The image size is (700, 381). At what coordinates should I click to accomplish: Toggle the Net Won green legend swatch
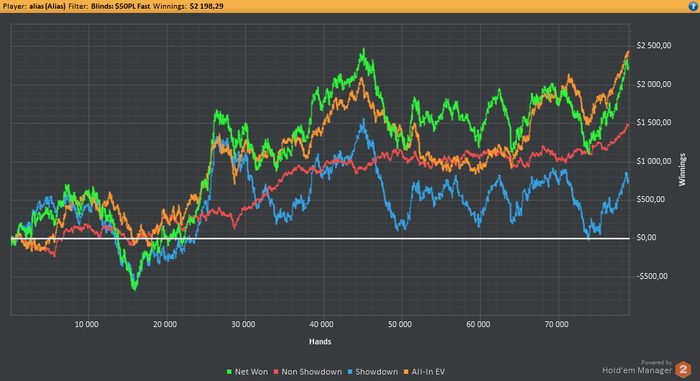click(x=229, y=372)
